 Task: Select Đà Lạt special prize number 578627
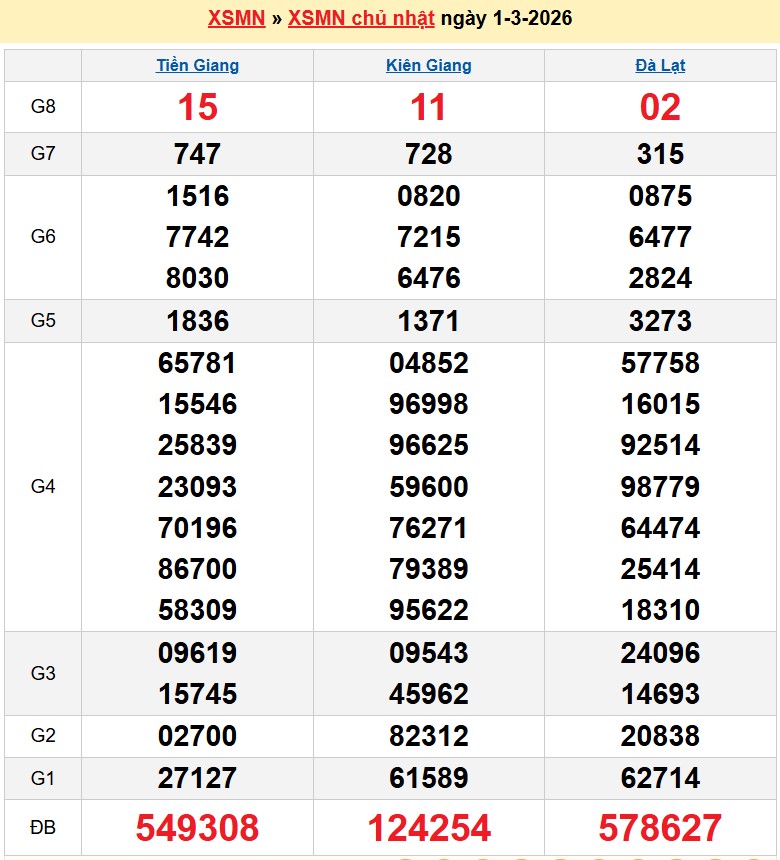(660, 828)
